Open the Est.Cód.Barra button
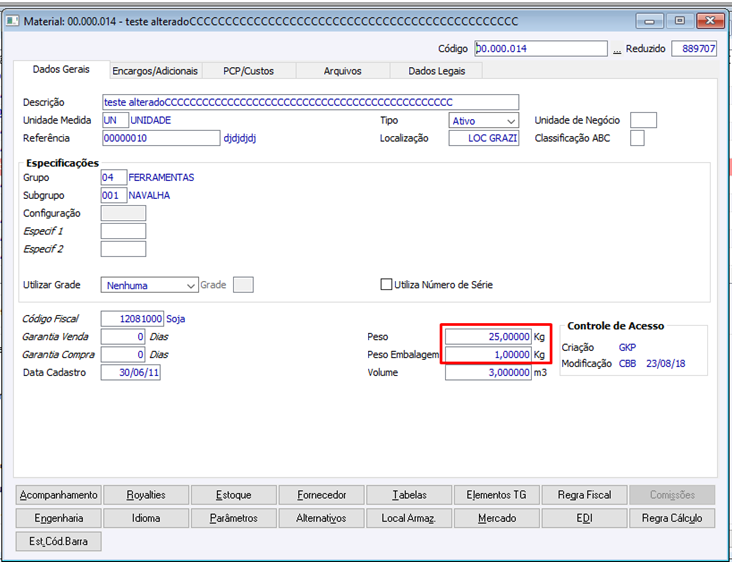The width and height of the screenshot is (732, 565). [x=58, y=542]
